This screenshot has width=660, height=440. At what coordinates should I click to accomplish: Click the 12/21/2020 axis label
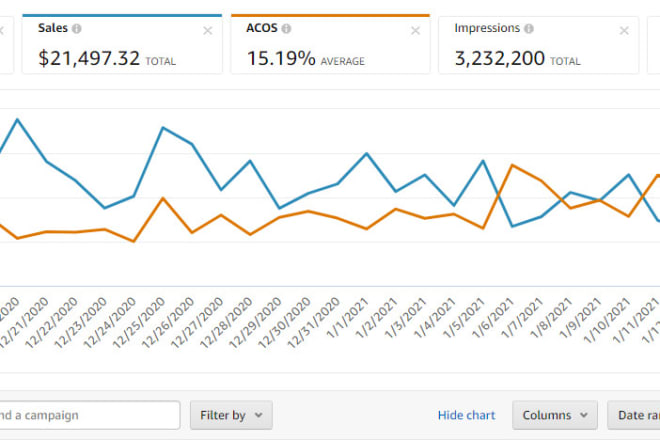22,323
